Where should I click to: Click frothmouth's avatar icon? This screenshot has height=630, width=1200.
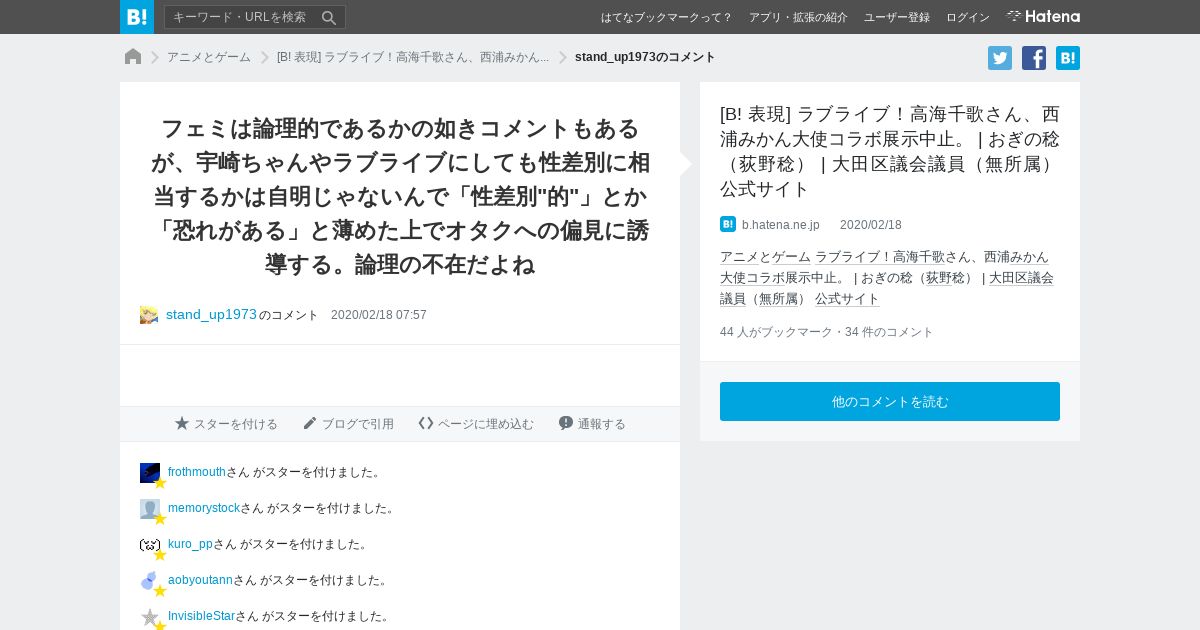[150, 473]
